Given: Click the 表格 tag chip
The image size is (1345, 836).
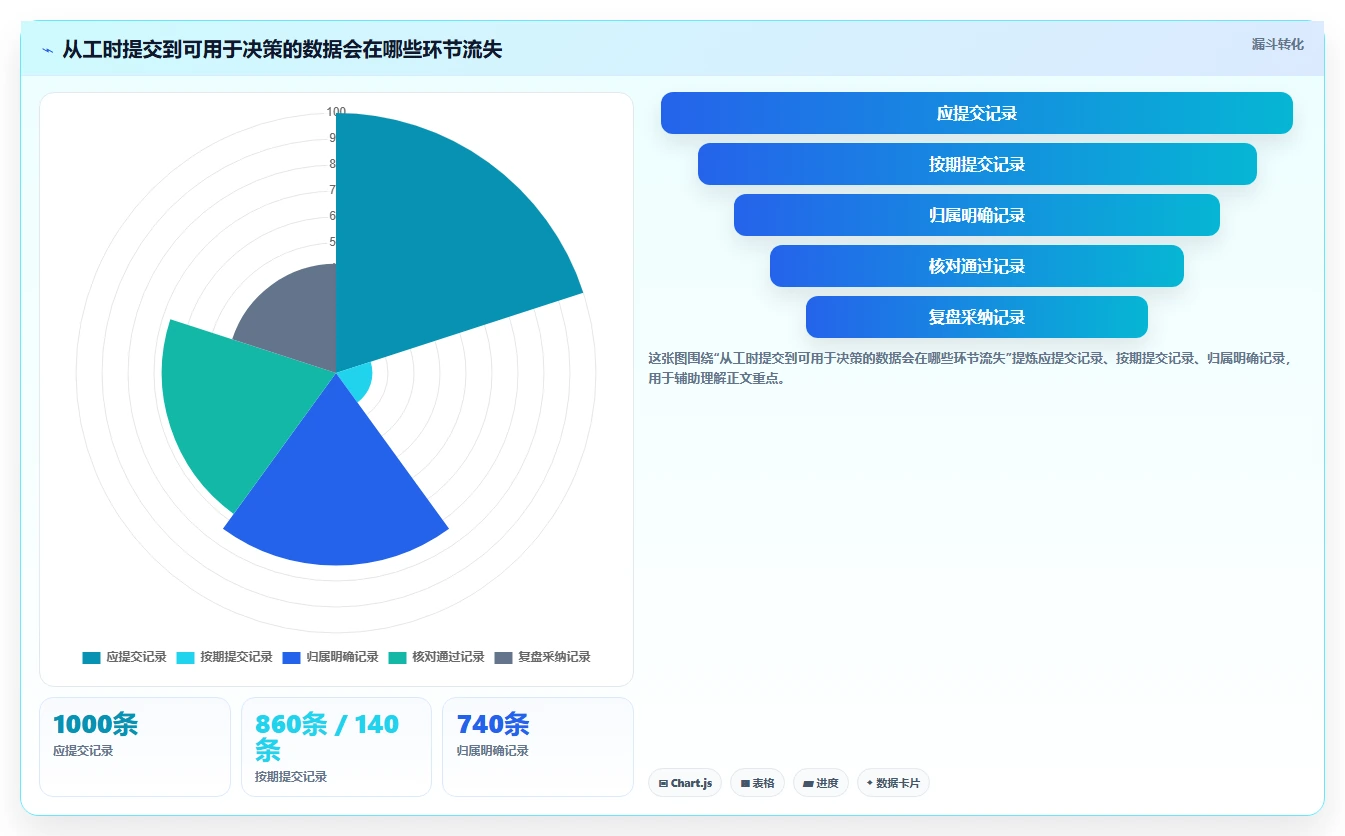Looking at the screenshot, I should click(757, 783).
